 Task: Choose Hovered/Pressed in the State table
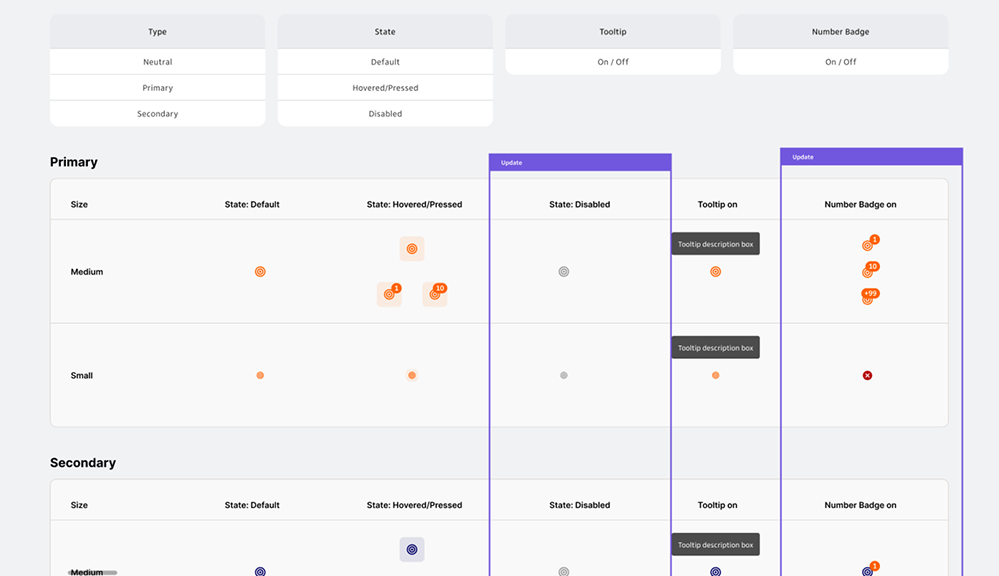[x=385, y=88]
